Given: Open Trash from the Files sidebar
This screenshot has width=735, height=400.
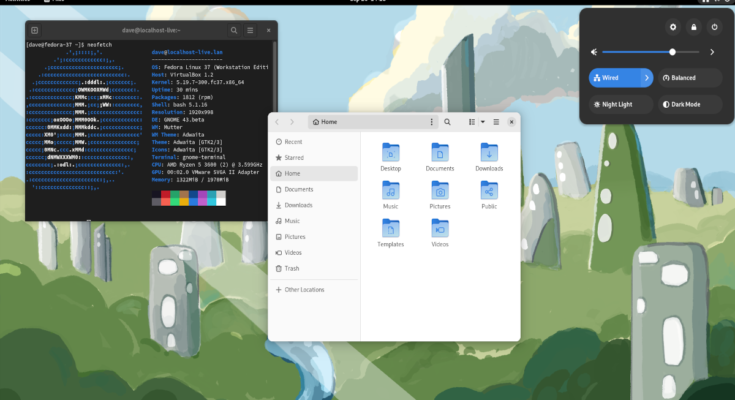Looking at the screenshot, I should 291,268.
